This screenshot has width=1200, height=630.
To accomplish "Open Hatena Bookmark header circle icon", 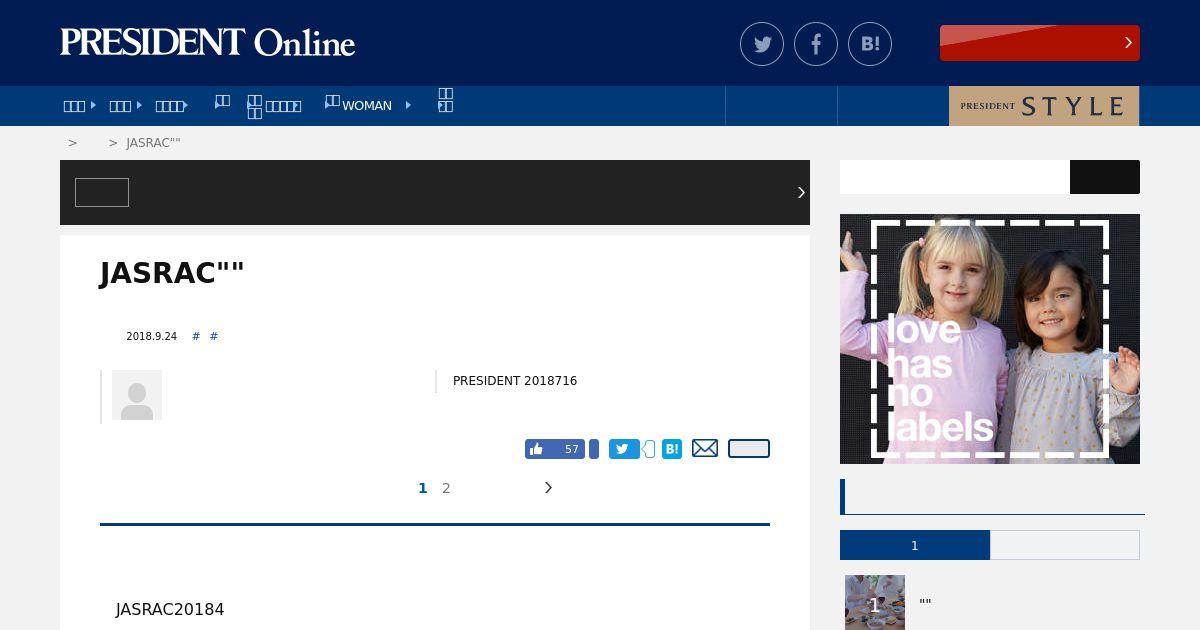I will (x=870, y=44).
